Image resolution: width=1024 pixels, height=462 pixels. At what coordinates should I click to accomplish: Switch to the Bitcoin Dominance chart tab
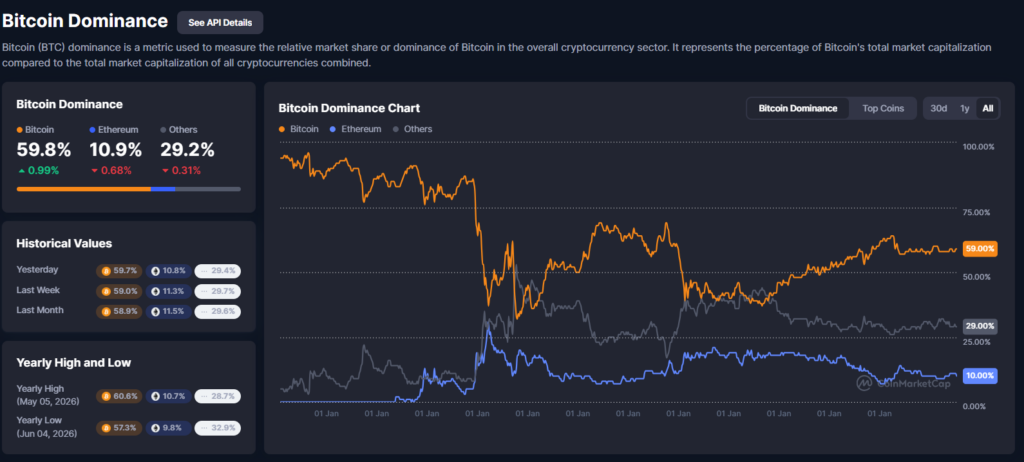797,108
